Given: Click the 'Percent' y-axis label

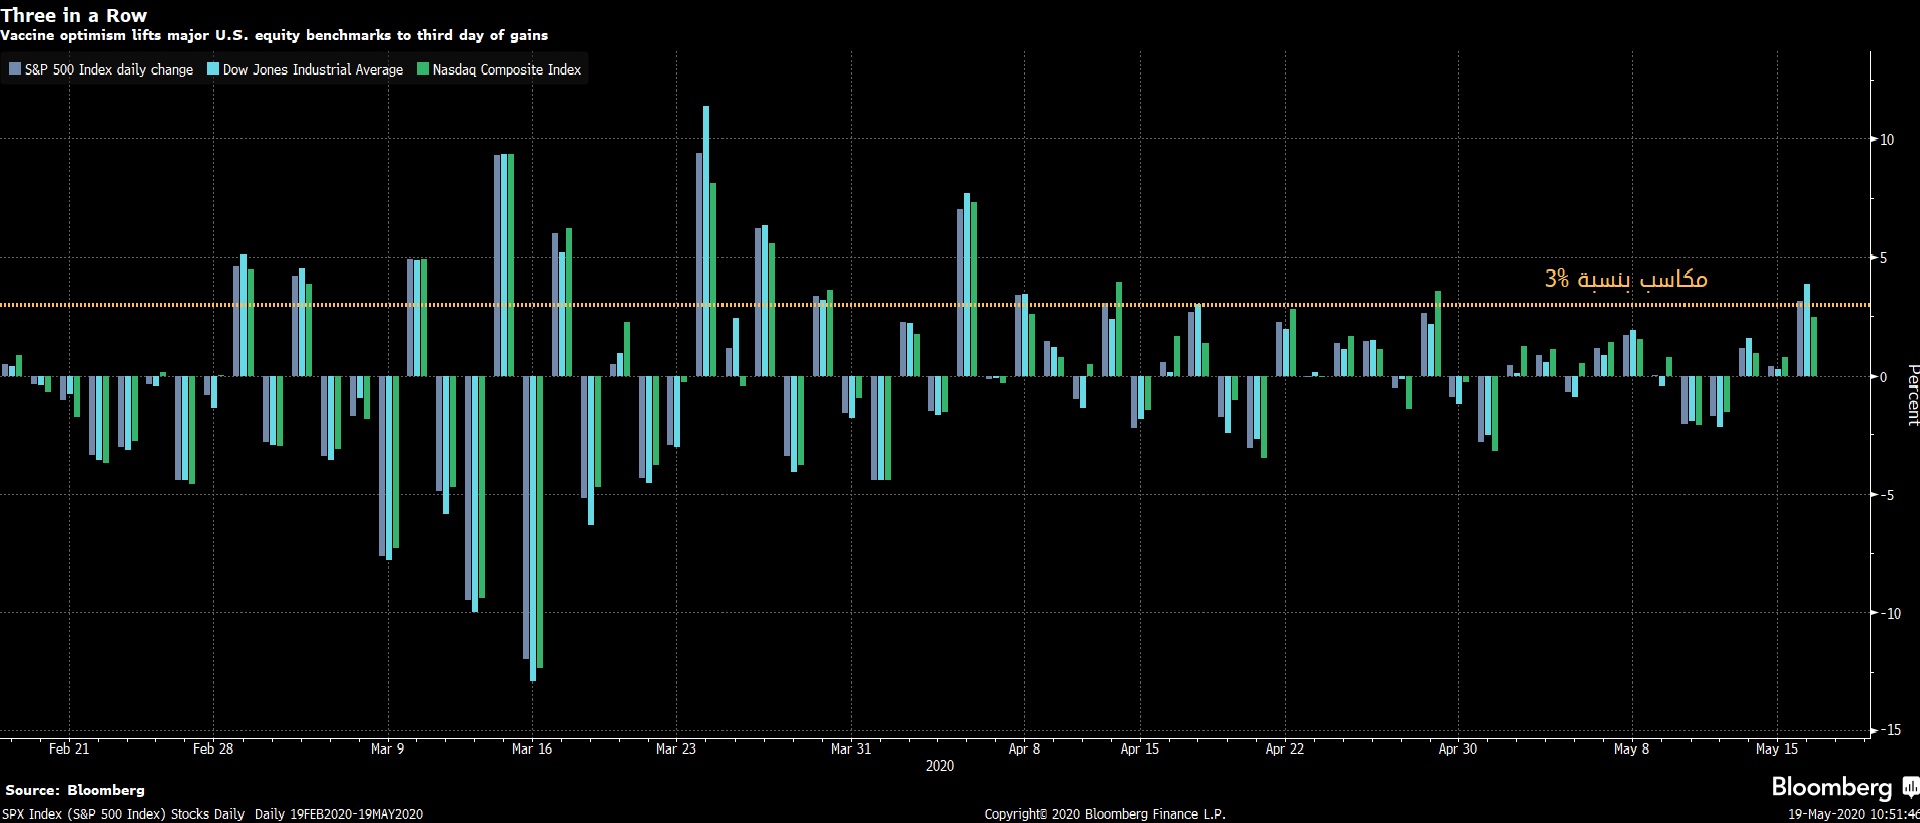Looking at the screenshot, I should tap(1912, 395).
